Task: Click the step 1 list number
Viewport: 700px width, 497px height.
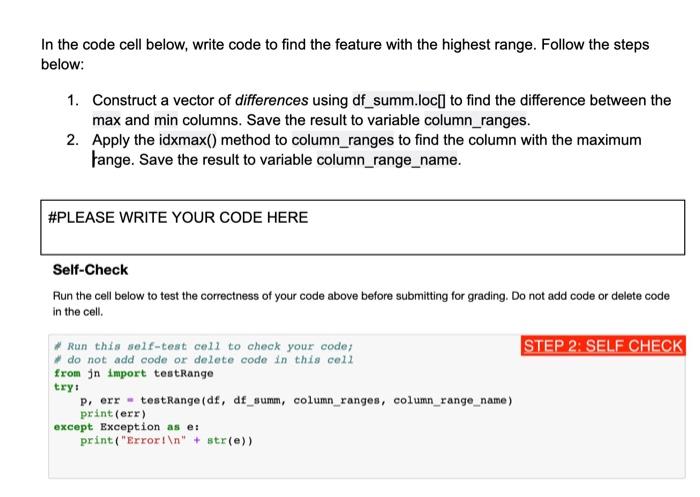Action: coord(73,100)
